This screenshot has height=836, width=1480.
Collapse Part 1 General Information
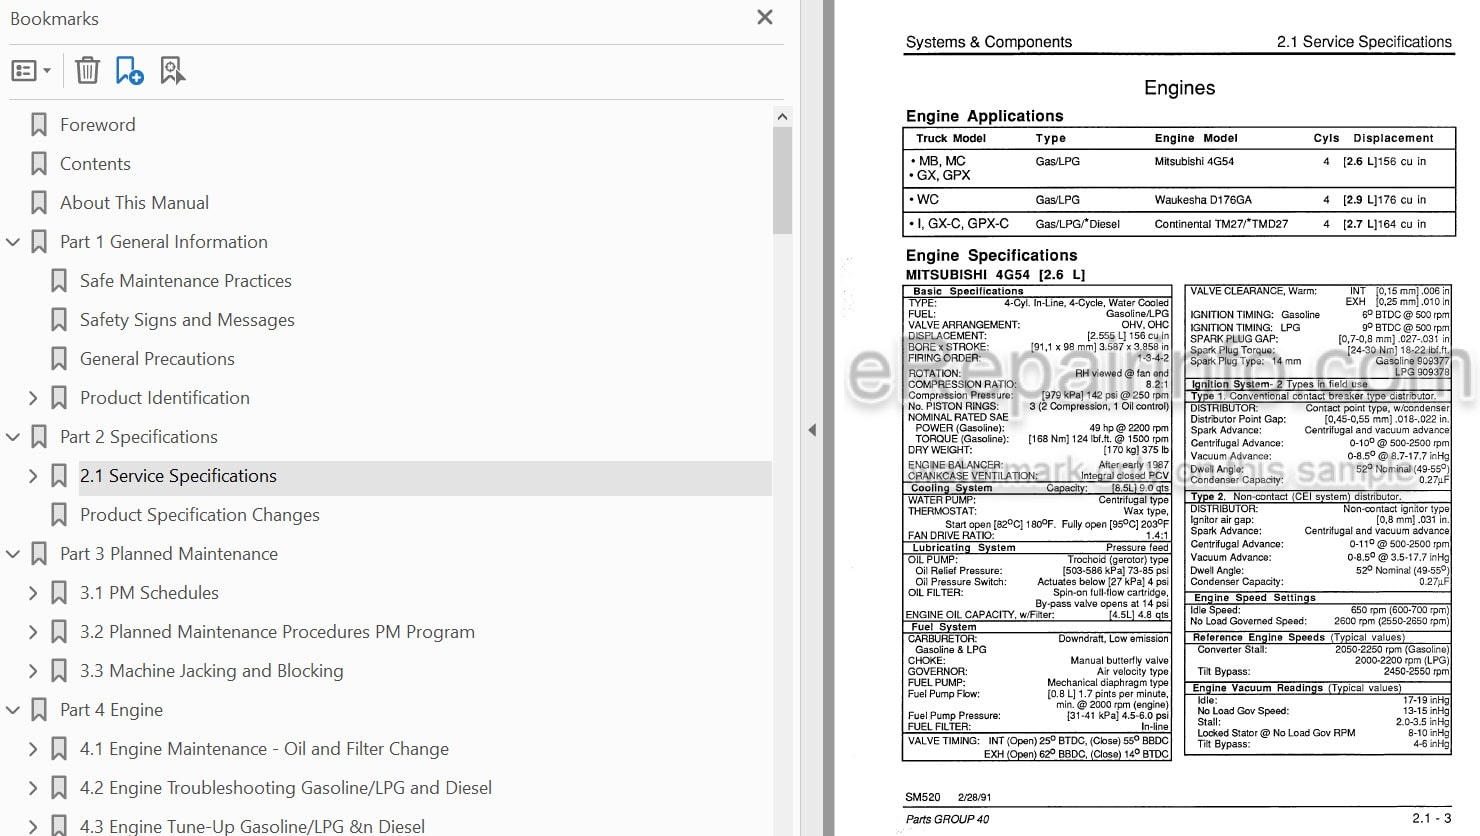pos(13,242)
